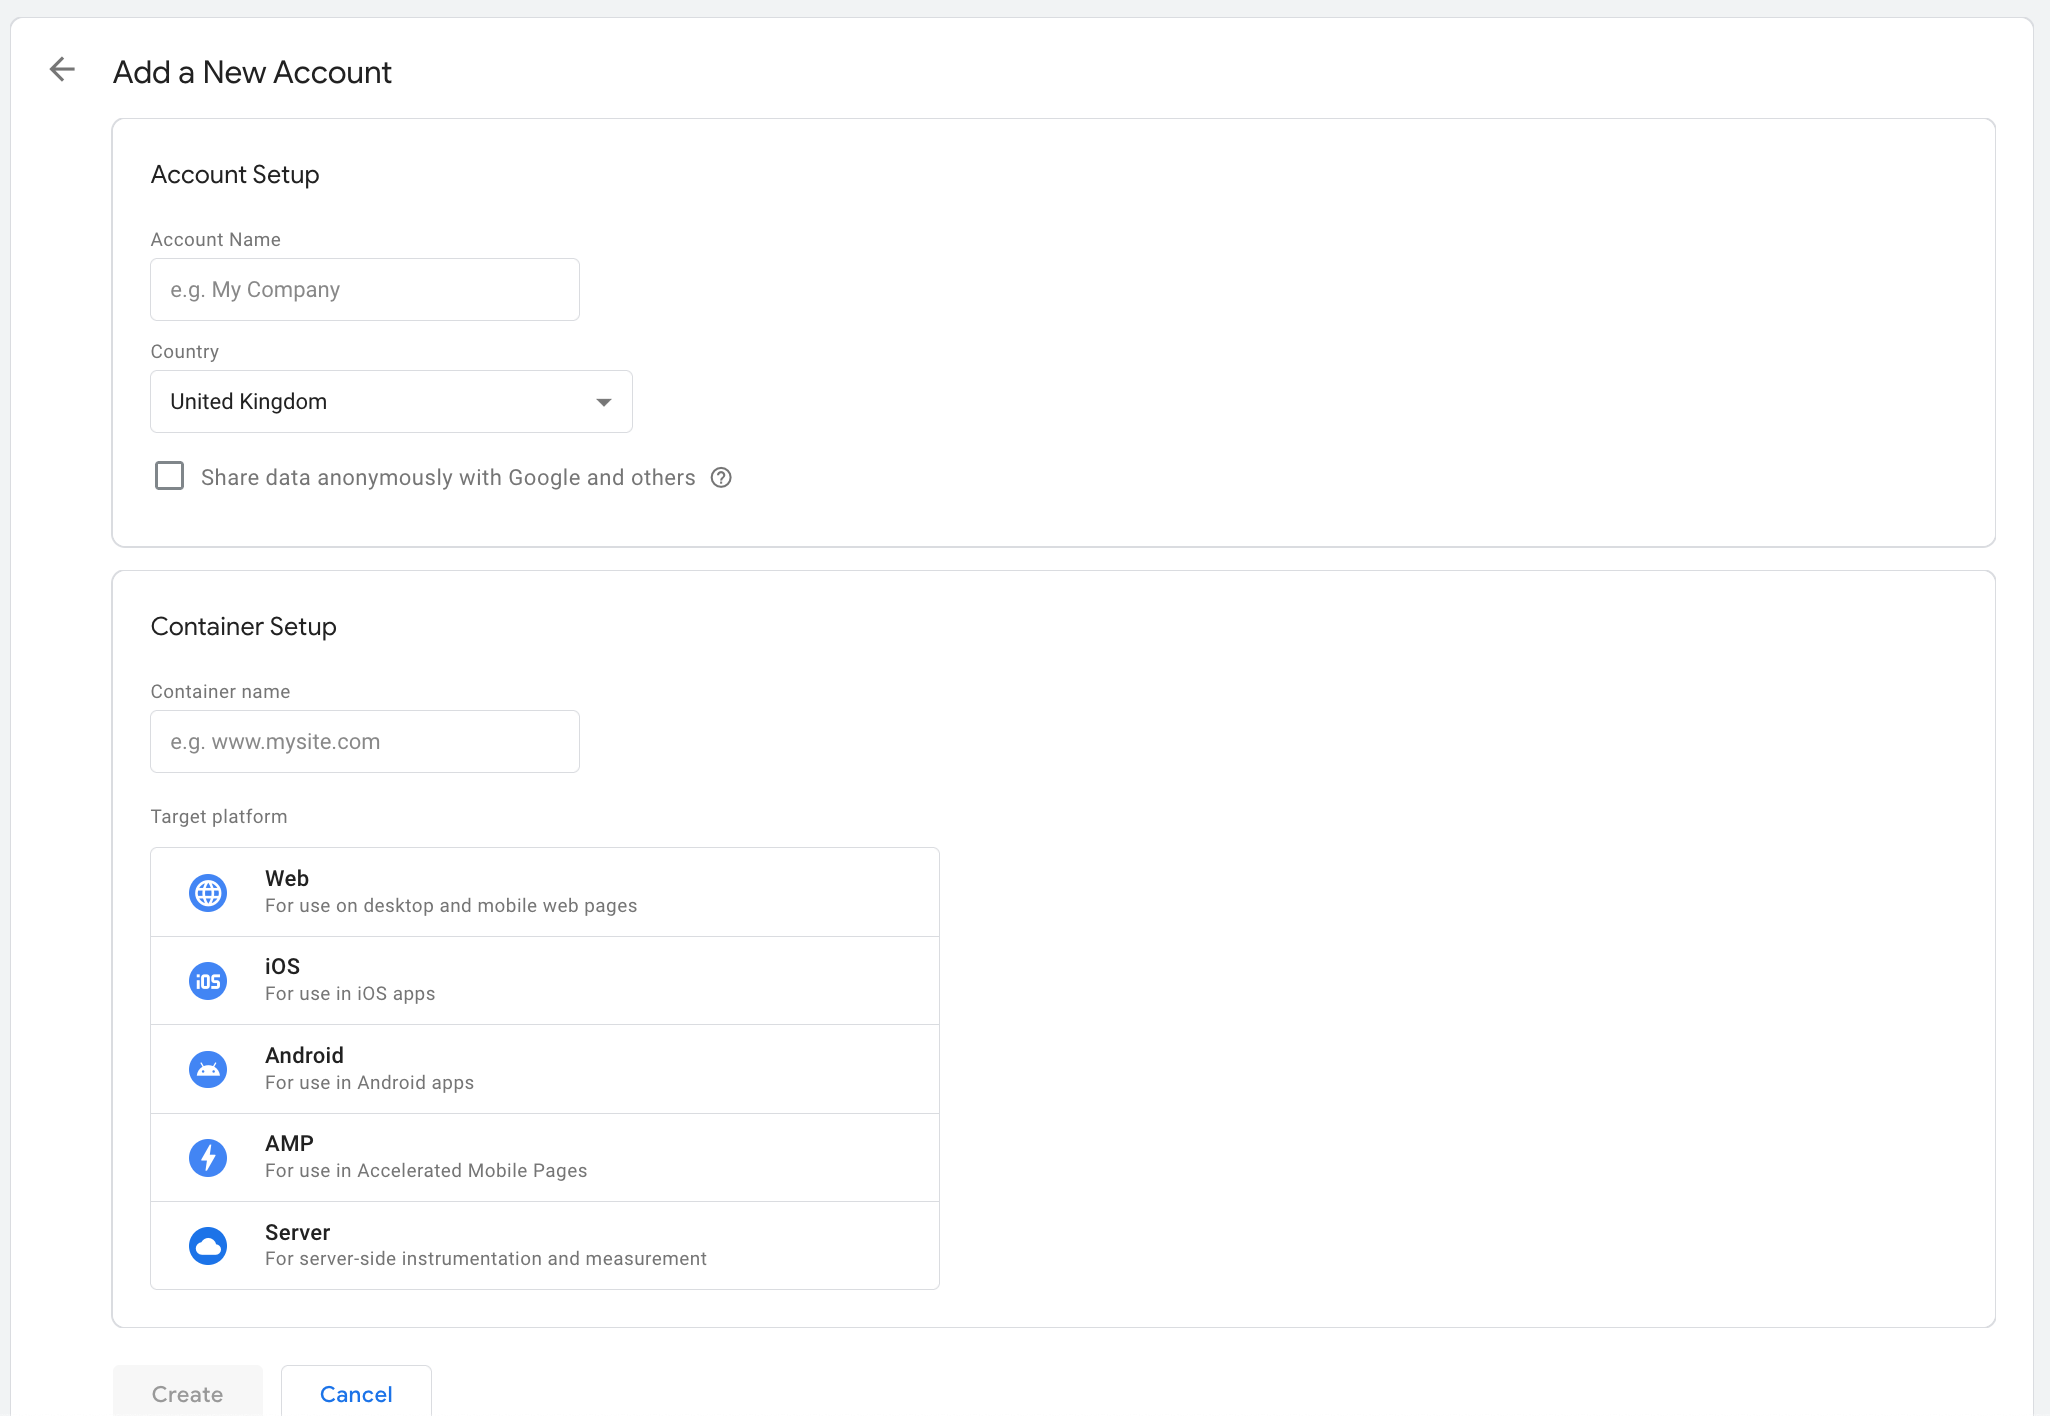The image size is (2050, 1416).
Task: Click the Web globe icon
Action: [207, 892]
